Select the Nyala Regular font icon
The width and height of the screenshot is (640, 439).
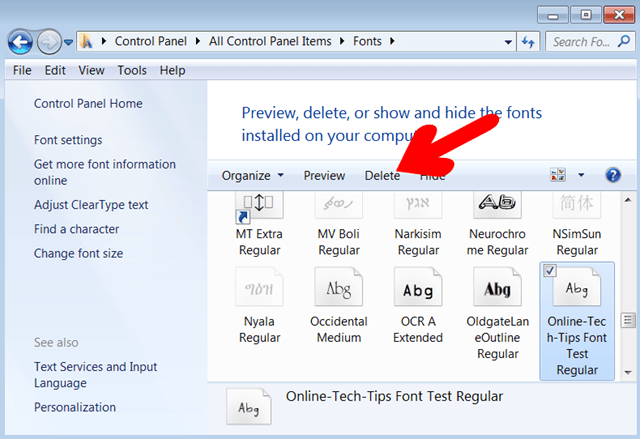click(259, 287)
